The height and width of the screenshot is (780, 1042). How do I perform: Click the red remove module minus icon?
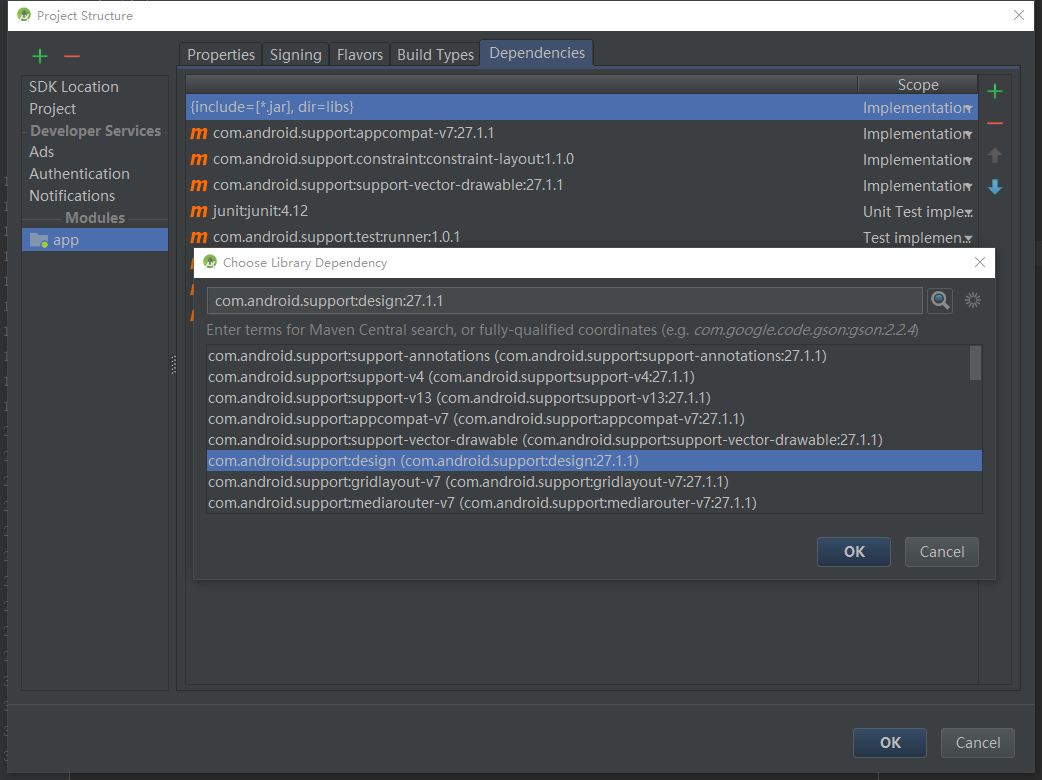(x=72, y=56)
